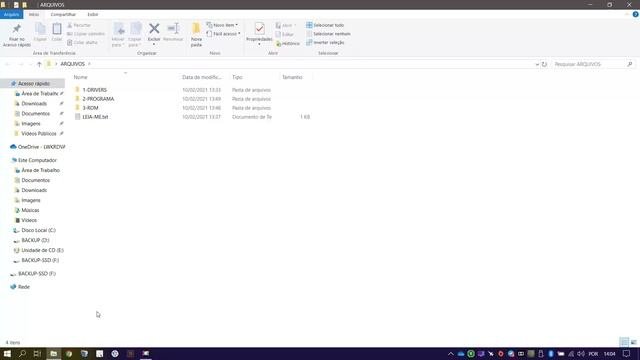Screen dimensions: 640x360
Task: Click the Renomear icon
Action: 173,29
